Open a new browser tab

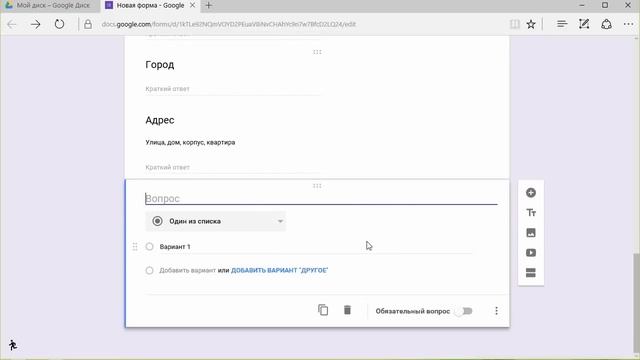pos(209,5)
